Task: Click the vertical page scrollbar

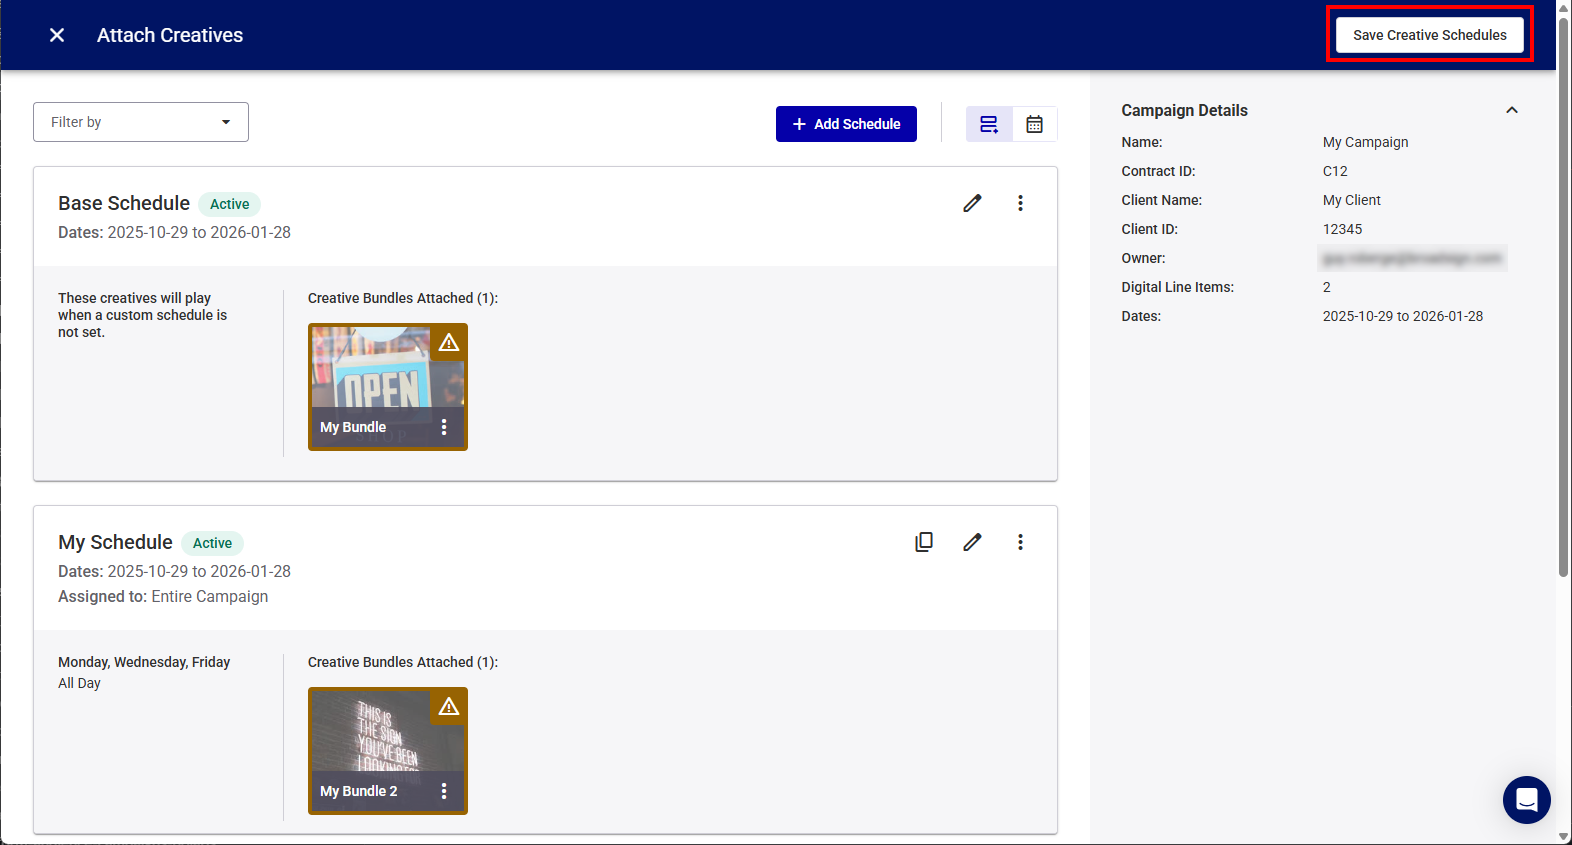Action: pos(1563,300)
